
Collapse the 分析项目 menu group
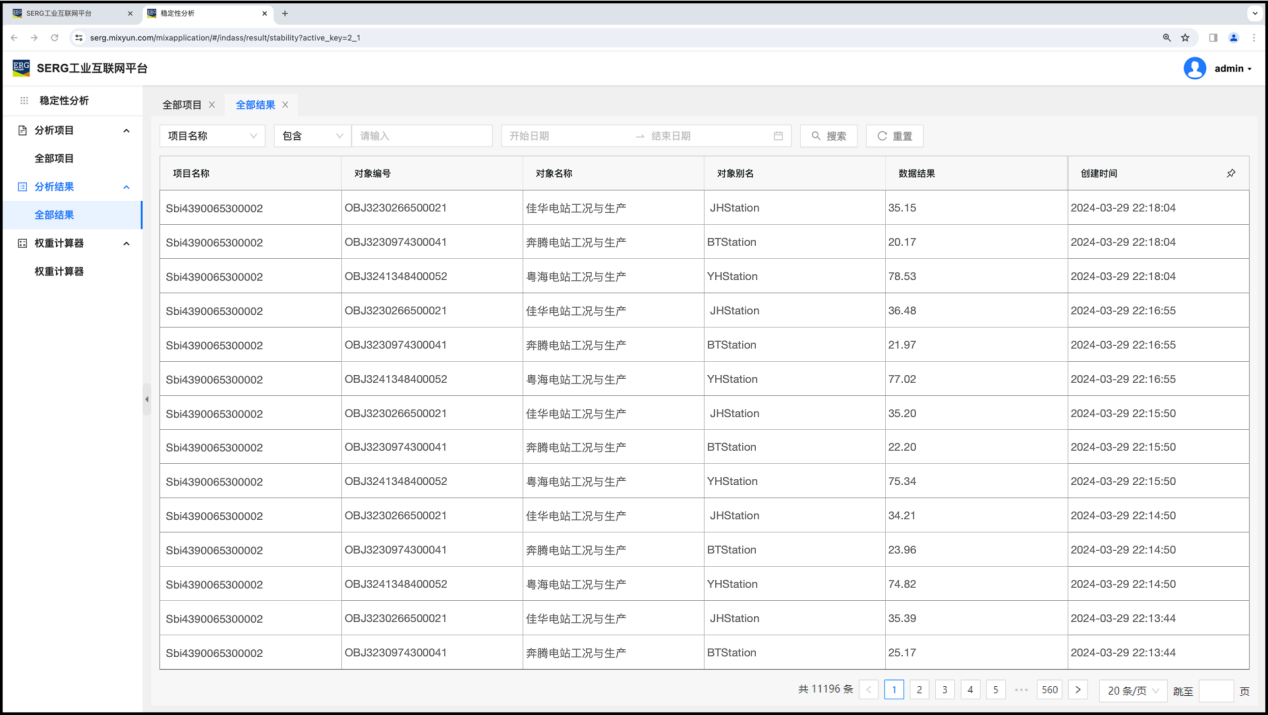126,130
